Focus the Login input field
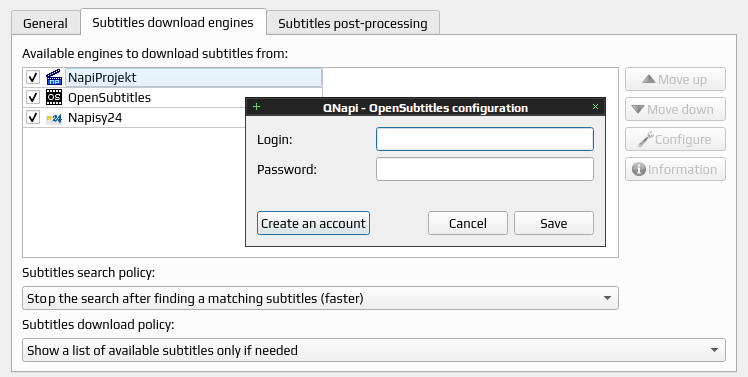 [x=485, y=139]
